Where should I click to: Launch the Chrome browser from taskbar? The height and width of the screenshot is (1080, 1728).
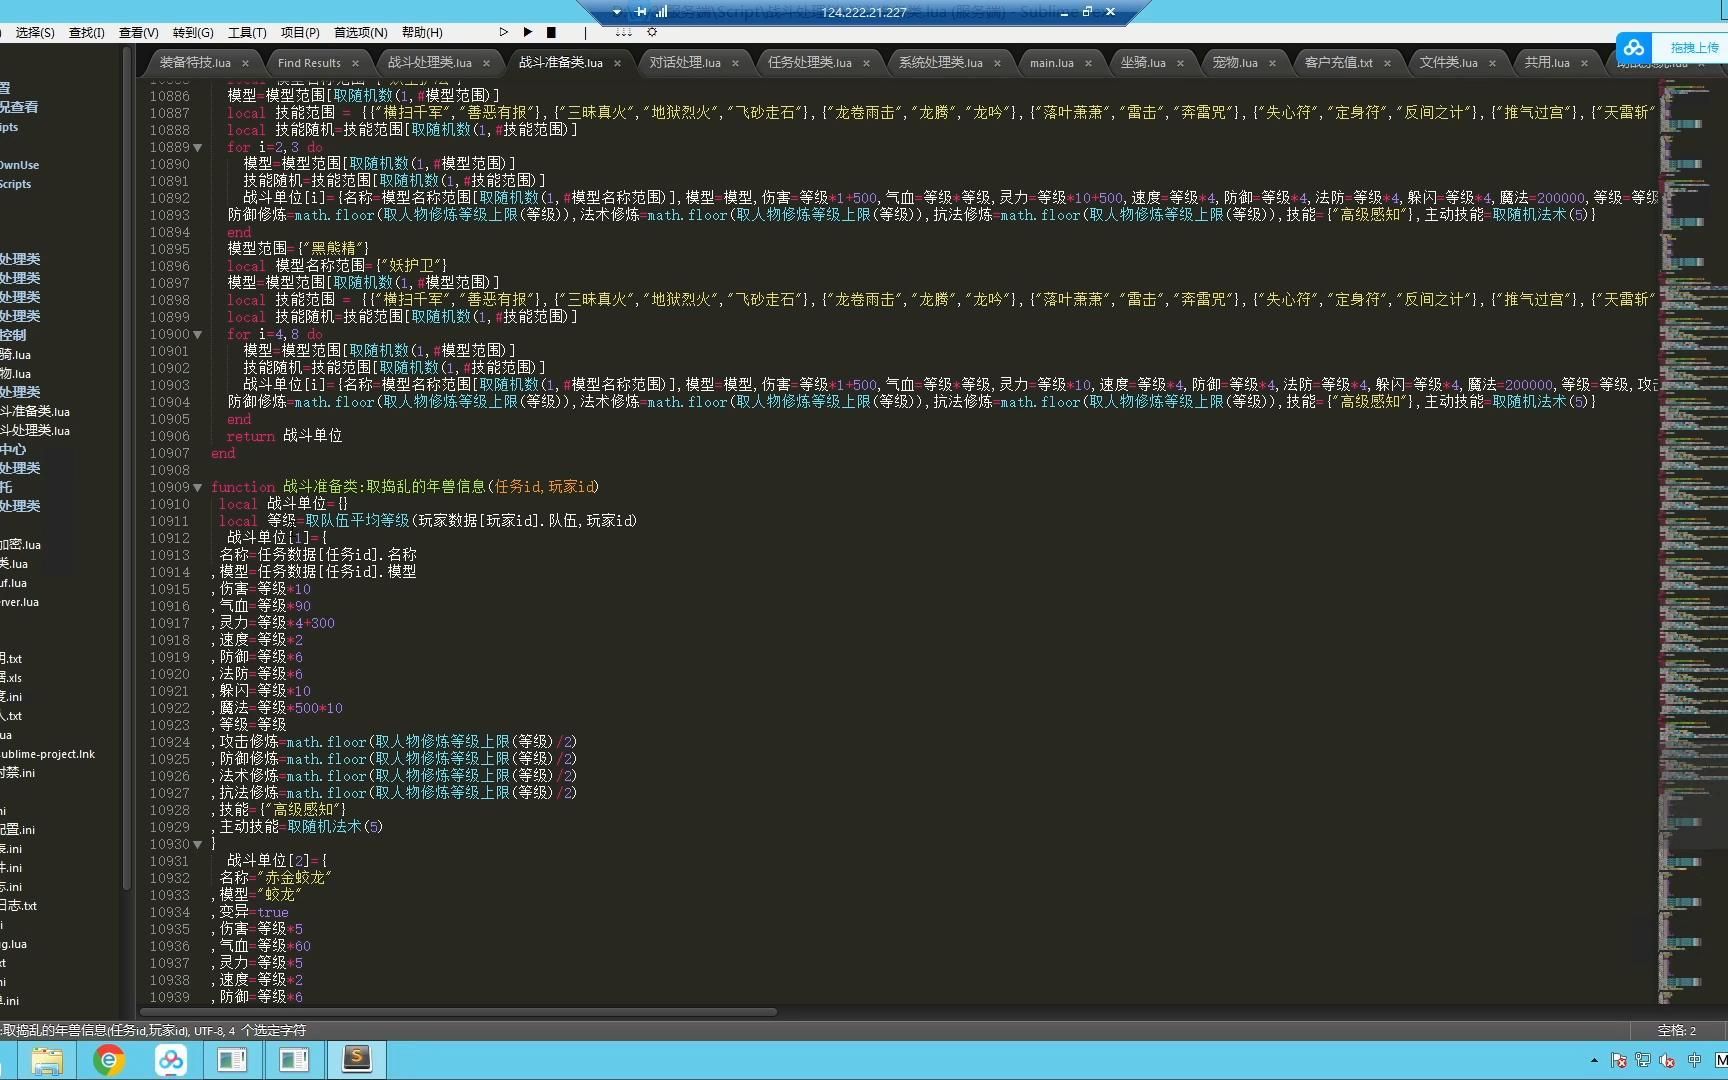tap(109, 1059)
